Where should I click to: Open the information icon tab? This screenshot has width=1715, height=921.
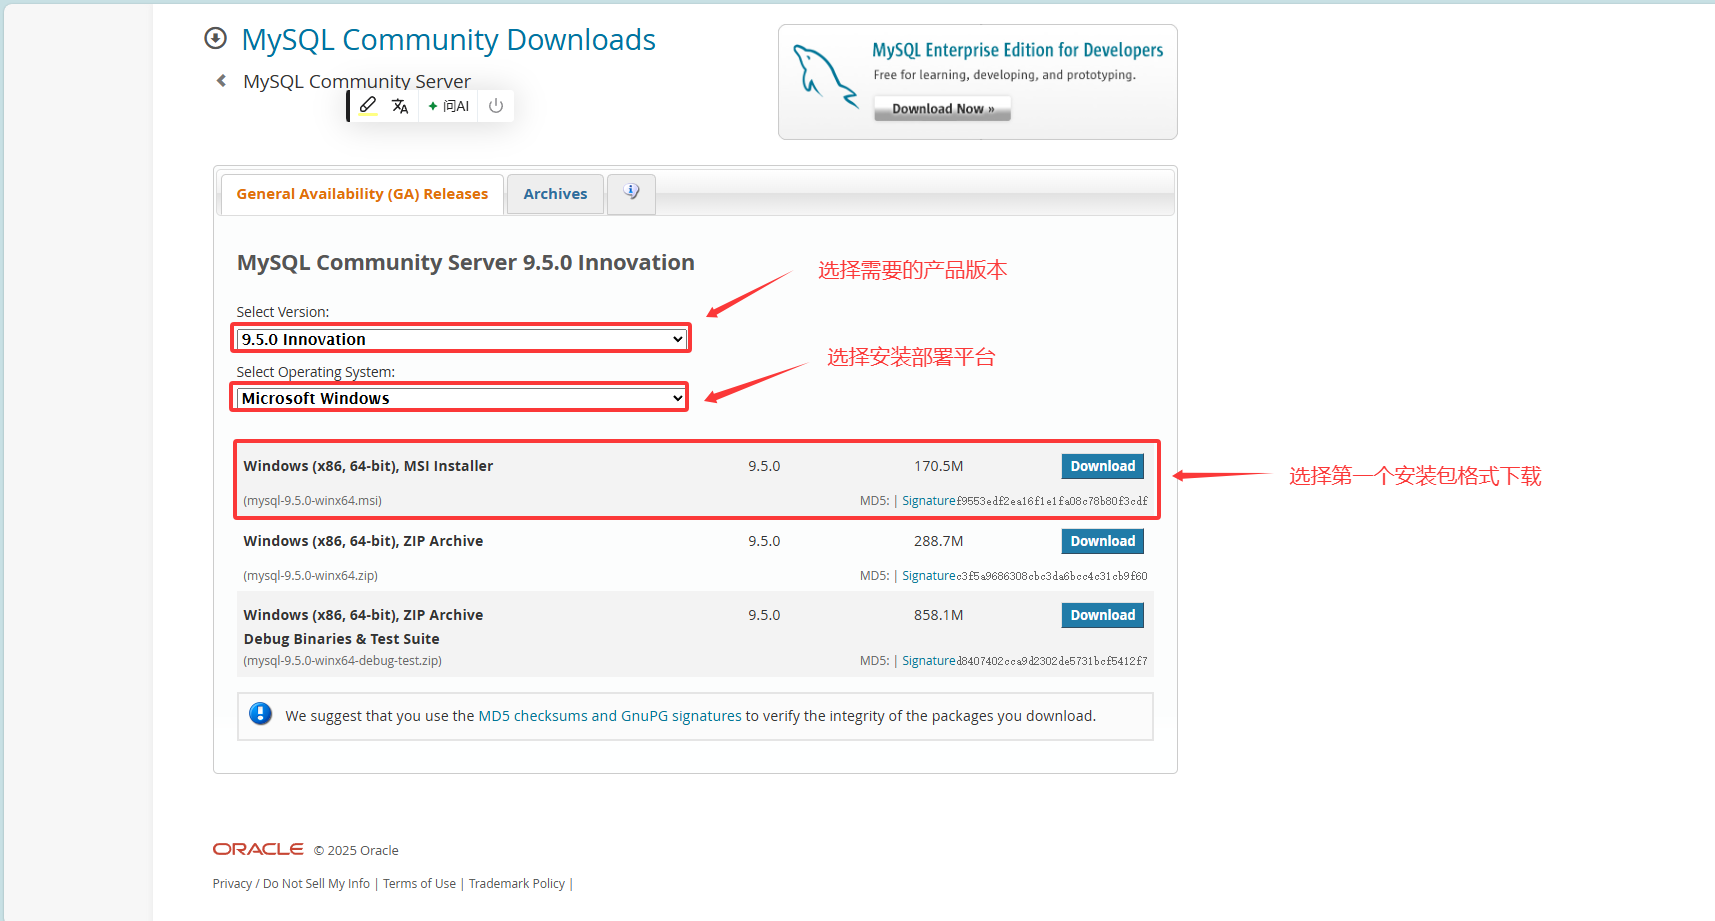tap(631, 193)
